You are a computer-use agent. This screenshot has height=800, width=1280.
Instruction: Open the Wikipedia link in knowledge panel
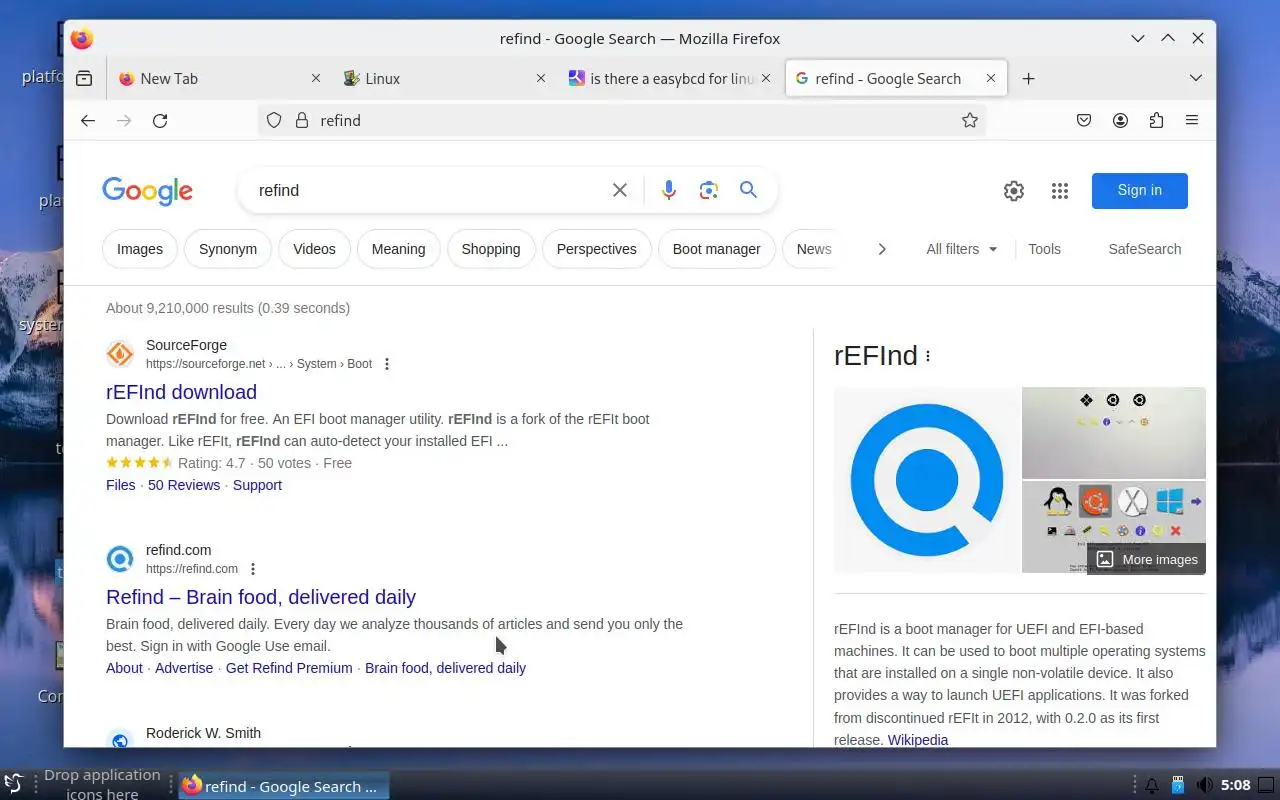coord(918,740)
